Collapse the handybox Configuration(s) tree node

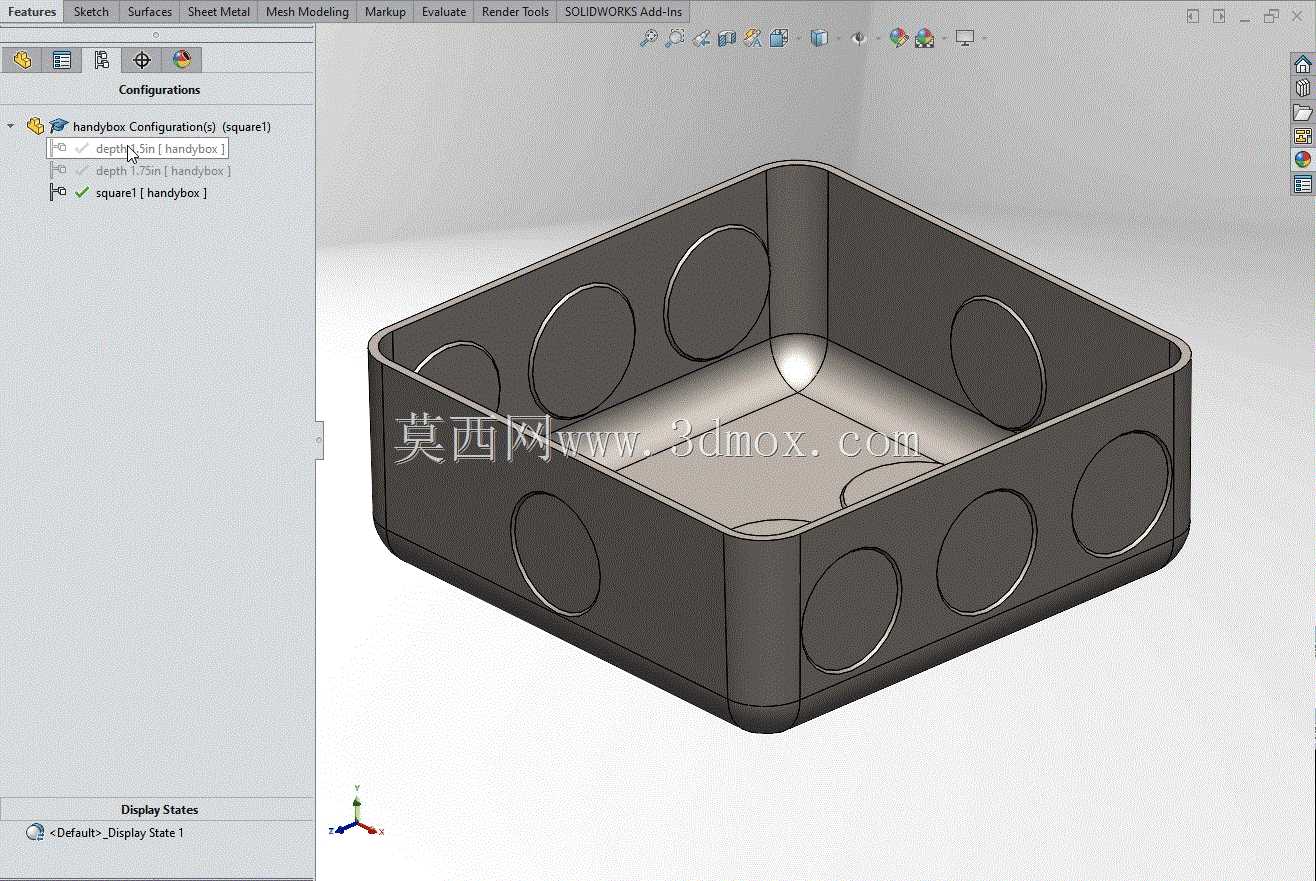click(11, 126)
